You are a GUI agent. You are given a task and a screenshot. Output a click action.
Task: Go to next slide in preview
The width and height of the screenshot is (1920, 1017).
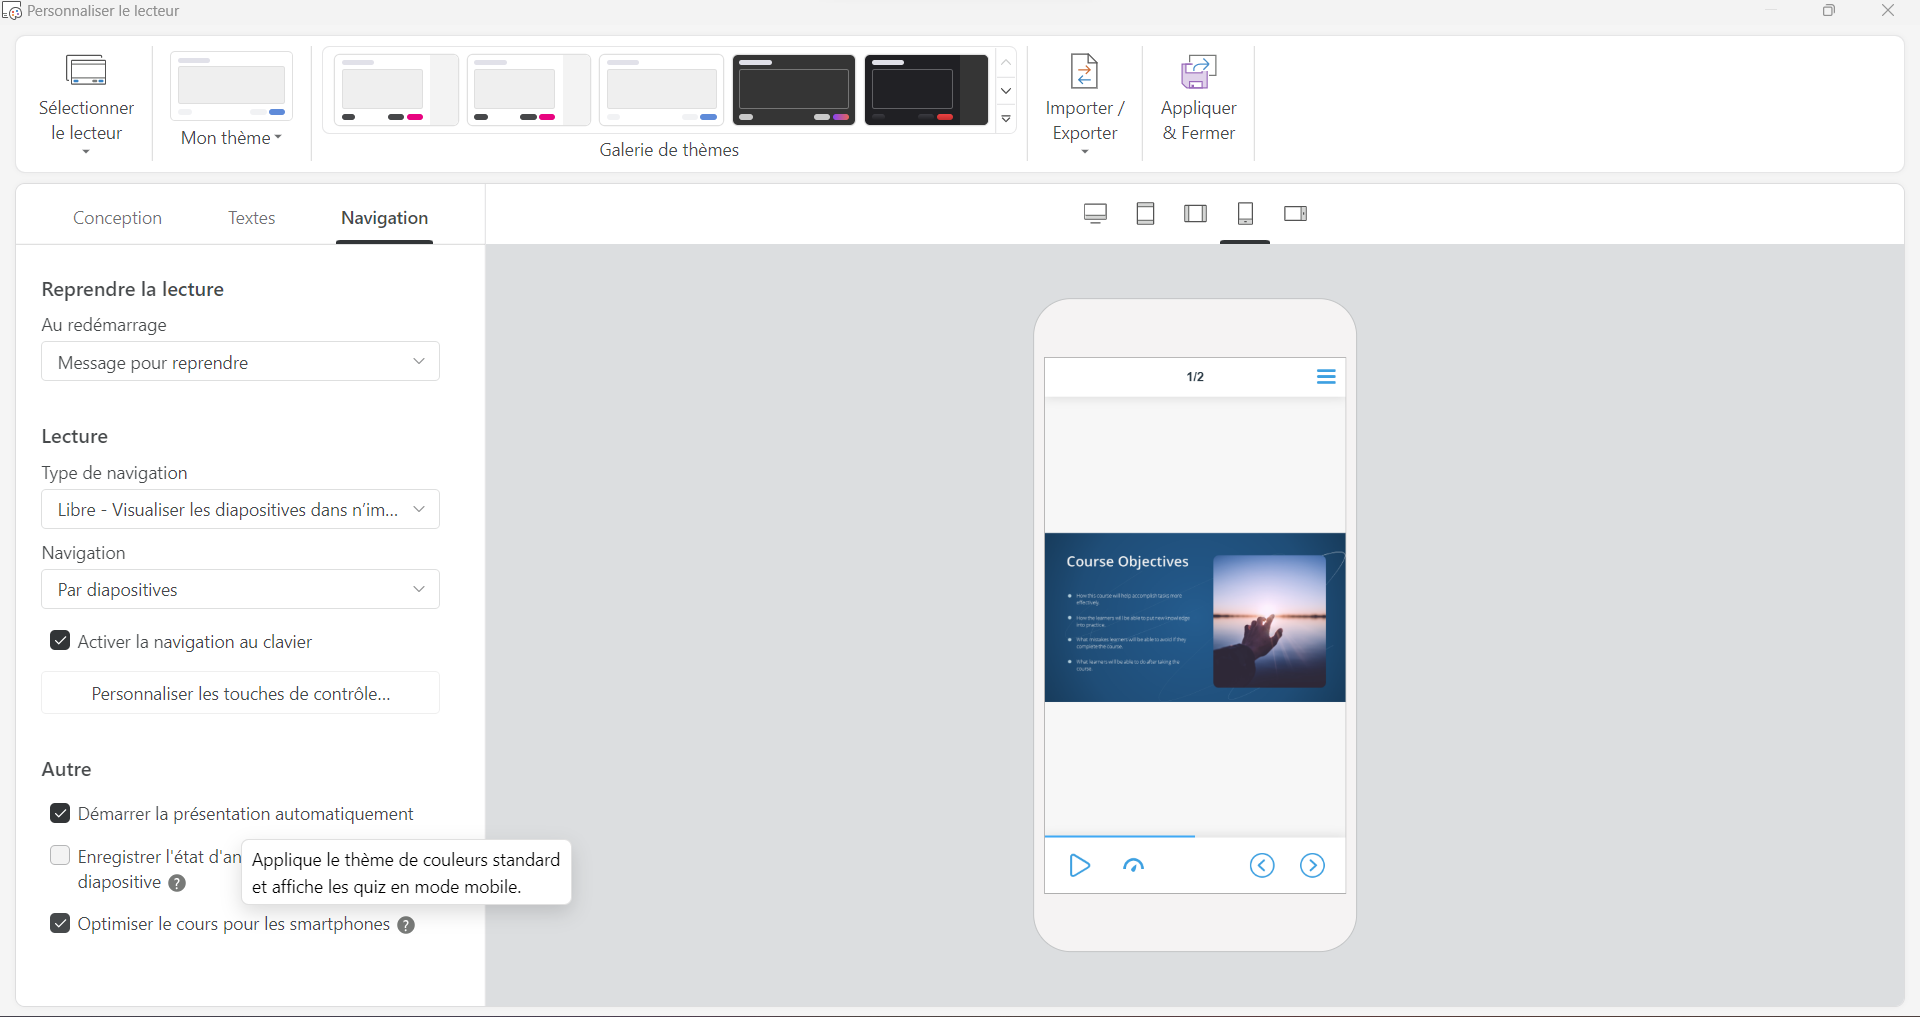tap(1312, 866)
